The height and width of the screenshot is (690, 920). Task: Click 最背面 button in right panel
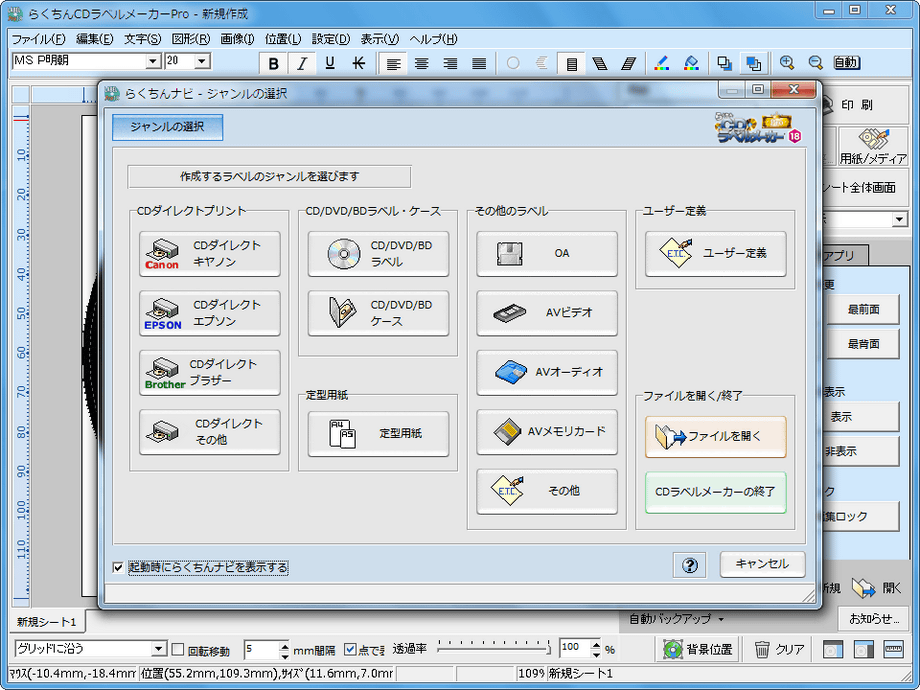pos(863,344)
